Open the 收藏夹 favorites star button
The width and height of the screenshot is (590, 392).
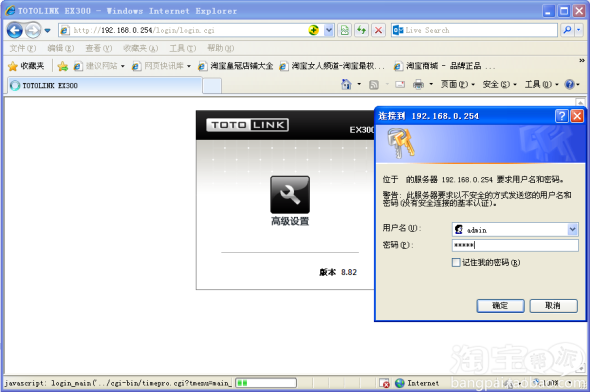pos(26,66)
